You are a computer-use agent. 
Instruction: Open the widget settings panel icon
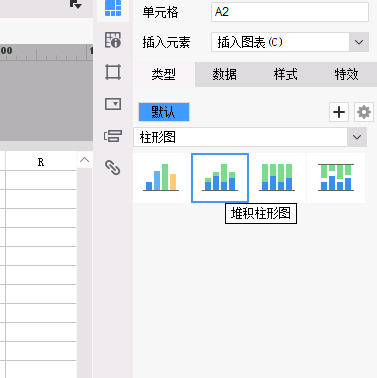(x=113, y=104)
